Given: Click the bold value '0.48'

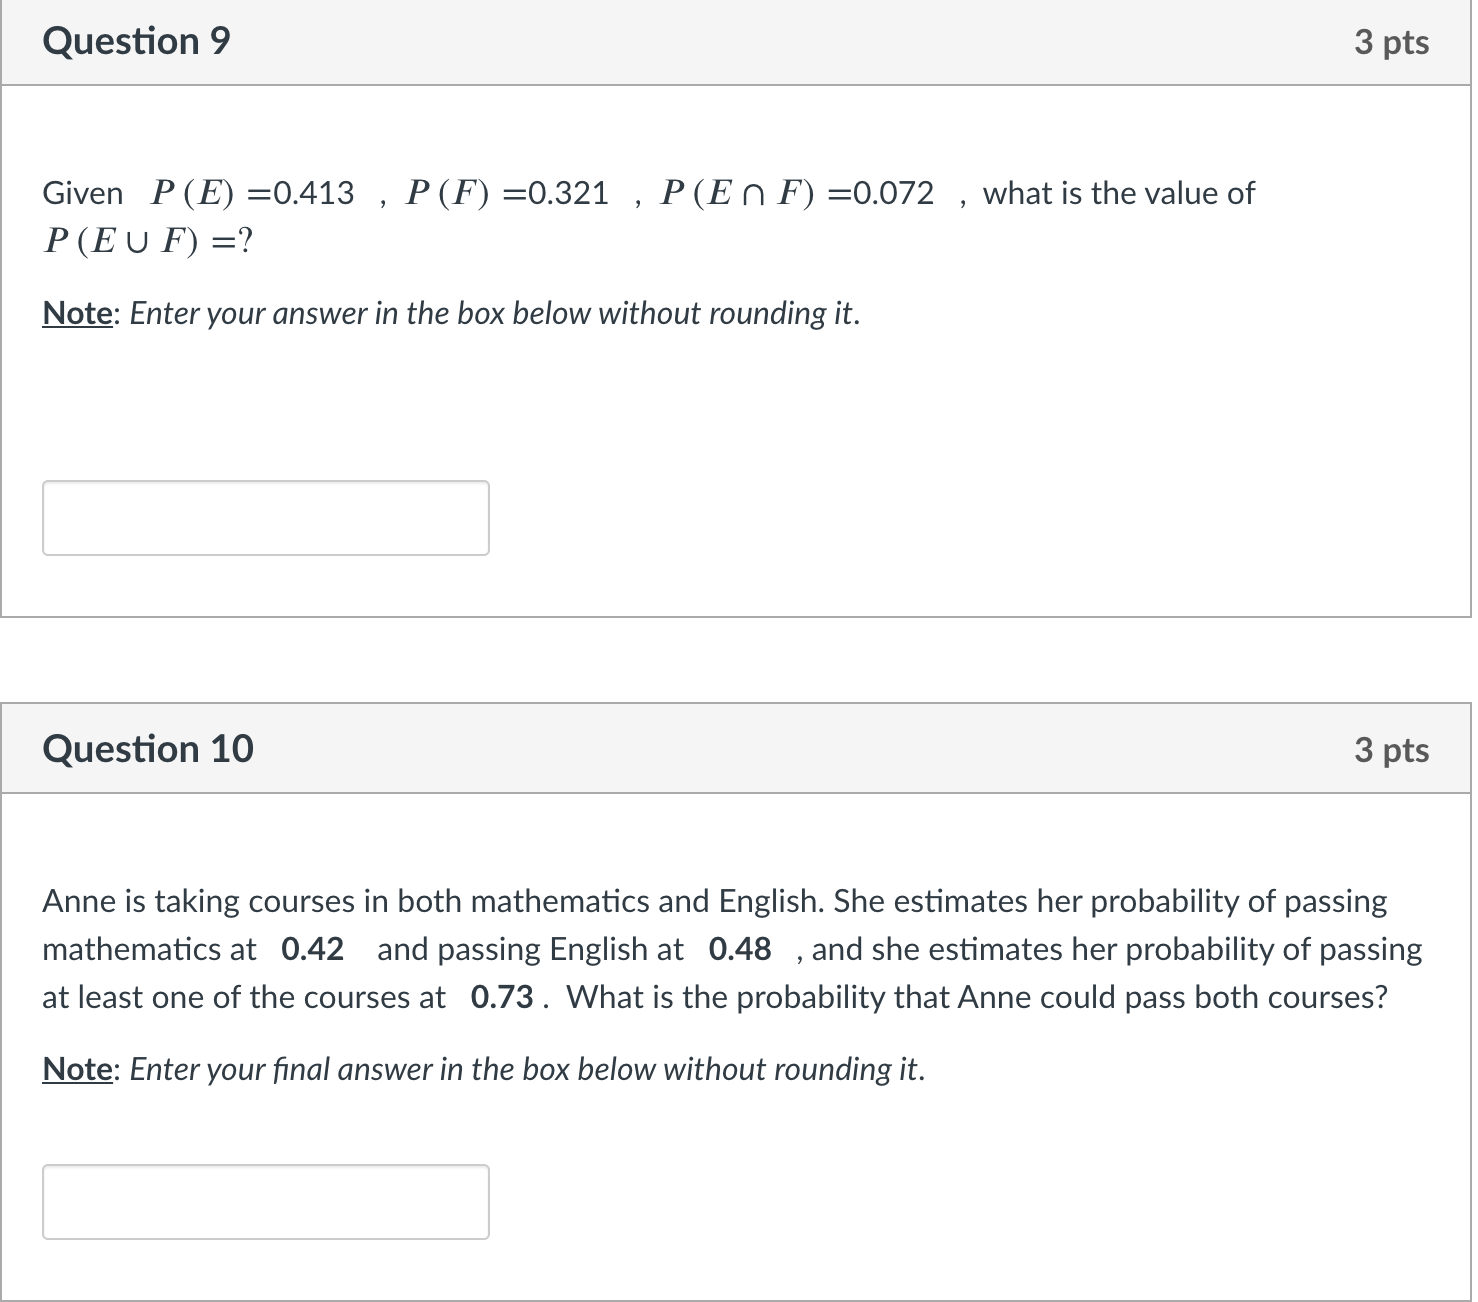Looking at the screenshot, I should pyautogui.click(x=740, y=949).
